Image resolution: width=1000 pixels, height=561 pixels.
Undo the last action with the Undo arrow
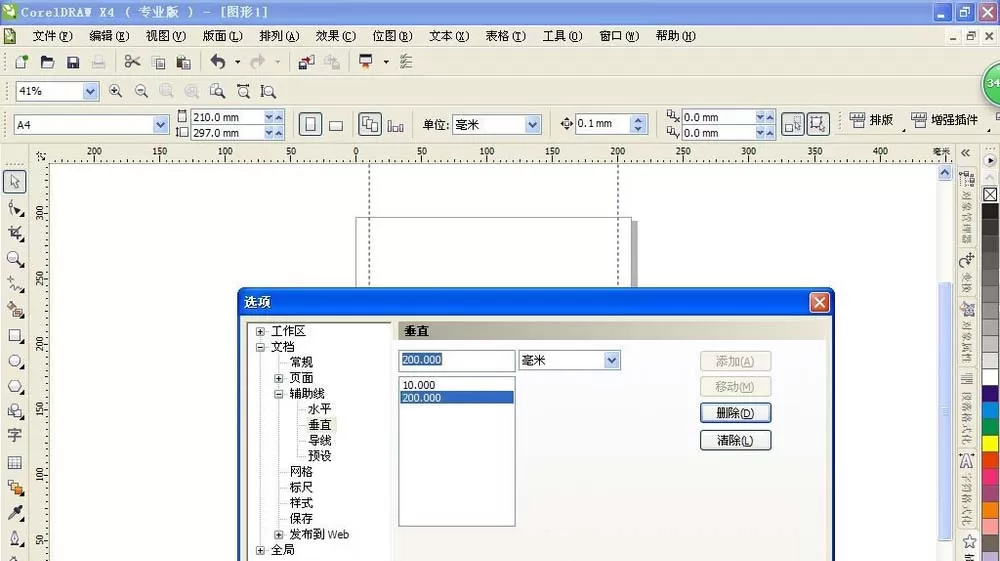pyautogui.click(x=218, y=62)
